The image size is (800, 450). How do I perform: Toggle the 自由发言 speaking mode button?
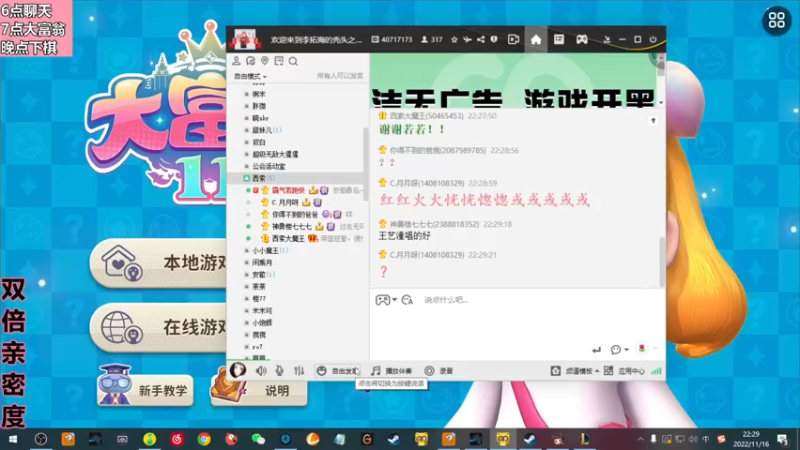pyautogui.click(x=338, y=371)
